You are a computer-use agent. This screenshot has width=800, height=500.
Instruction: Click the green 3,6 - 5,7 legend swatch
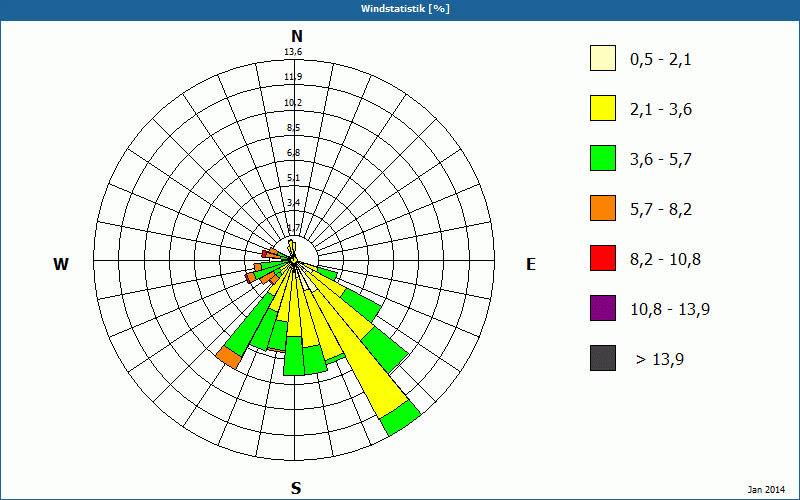[603, 158]
